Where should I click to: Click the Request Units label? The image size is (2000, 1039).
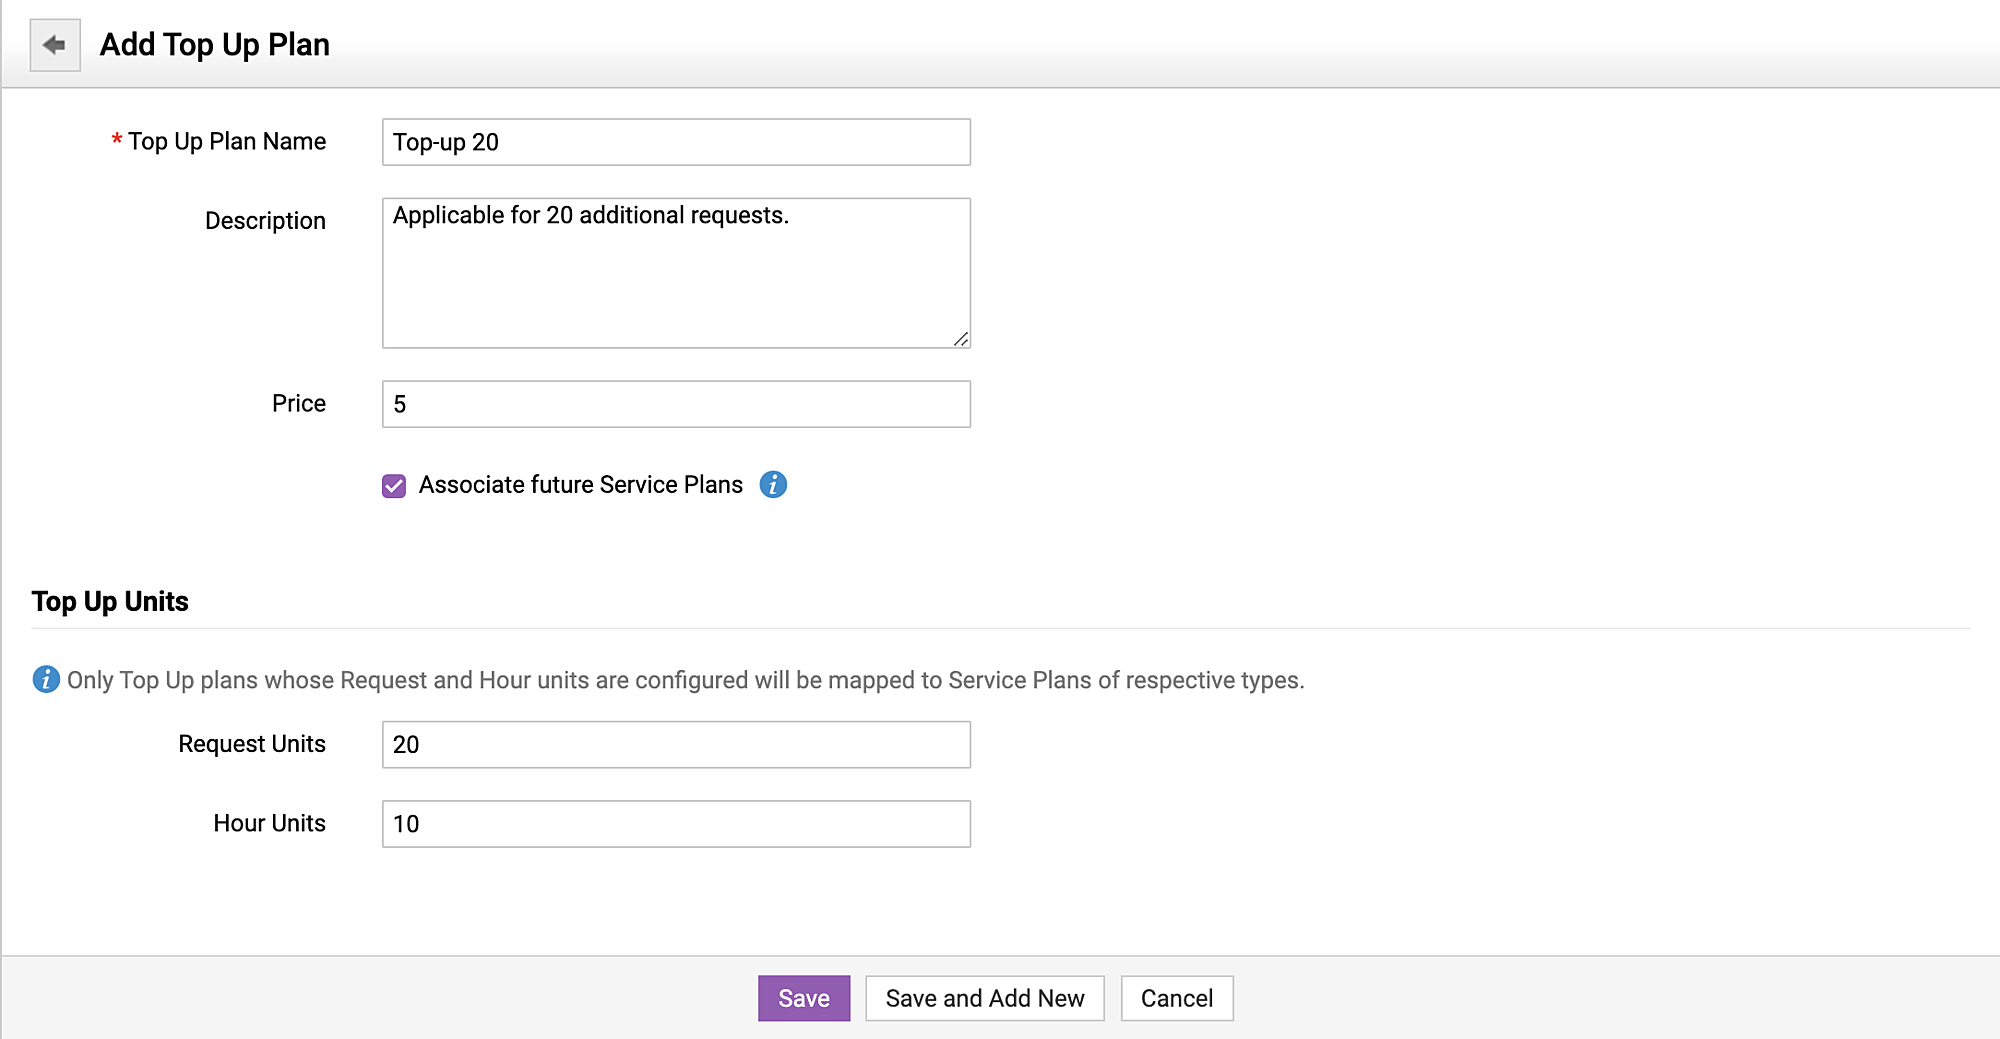tap(252, 744)
